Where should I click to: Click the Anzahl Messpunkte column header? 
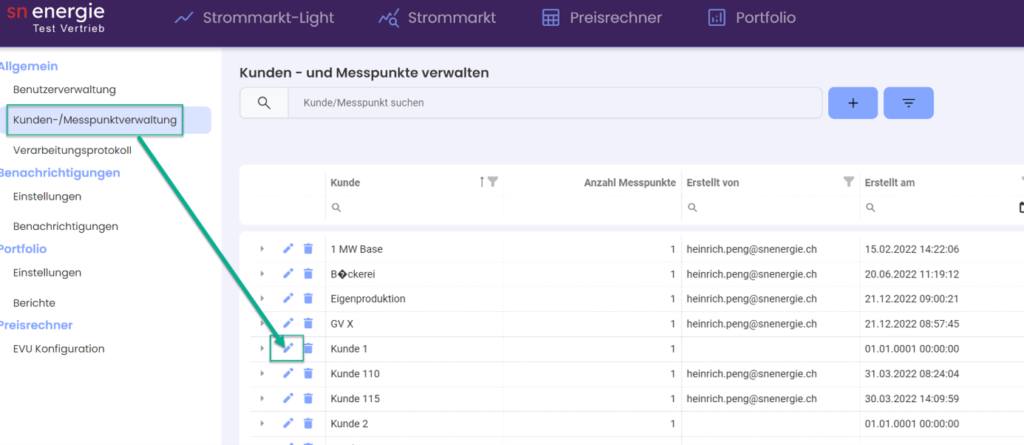(x=630, y=183)
